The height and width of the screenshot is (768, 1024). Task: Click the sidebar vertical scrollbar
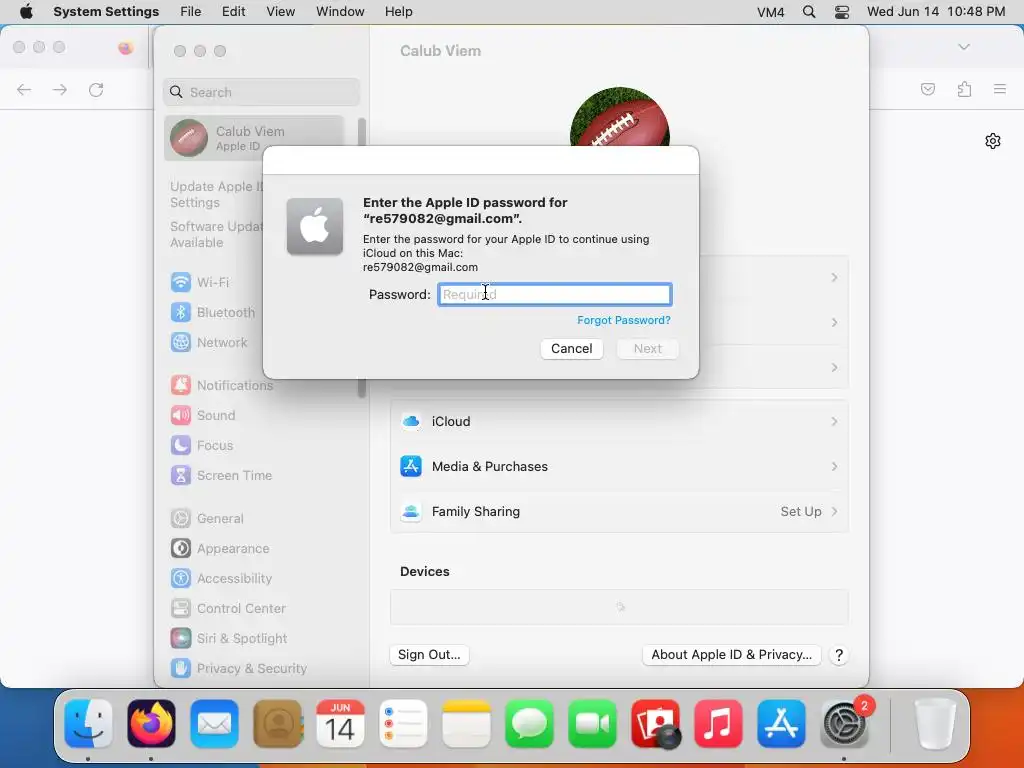[362, 258]
